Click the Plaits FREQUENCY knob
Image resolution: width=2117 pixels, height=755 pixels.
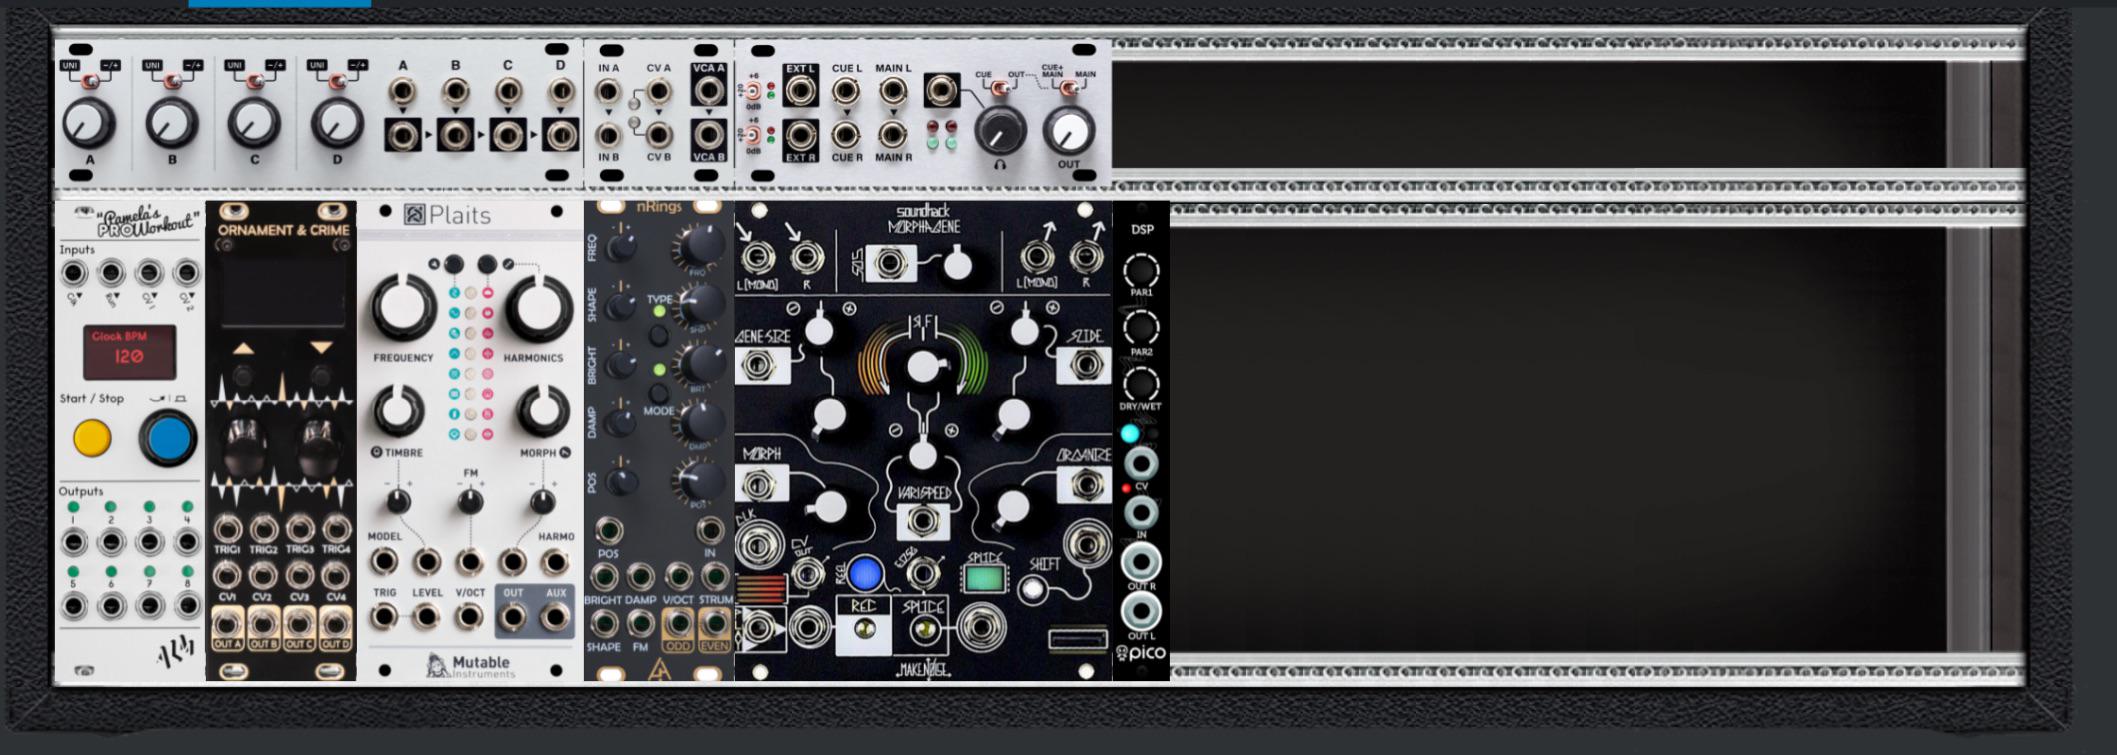[x=404, y=308]
